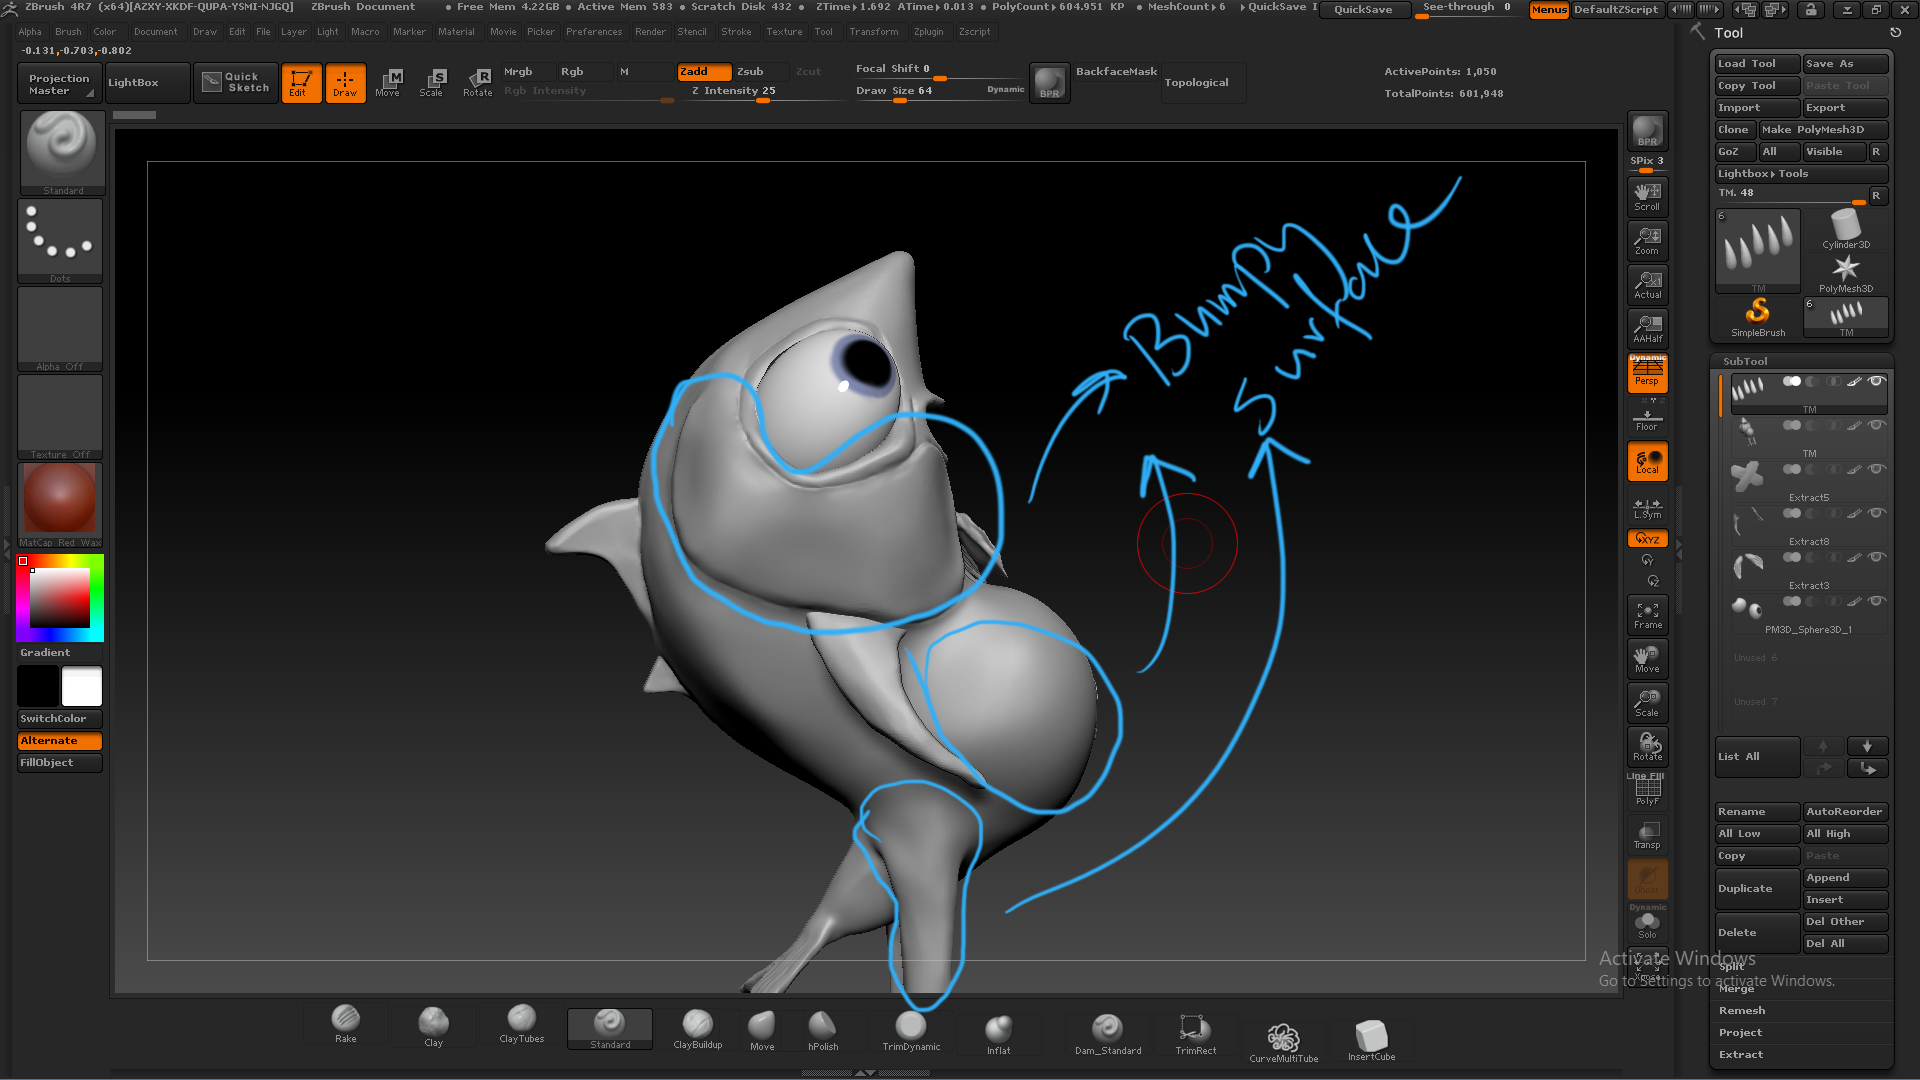
Task: Open the Standard brush picker thumbnail
Action: pos(62,152)
